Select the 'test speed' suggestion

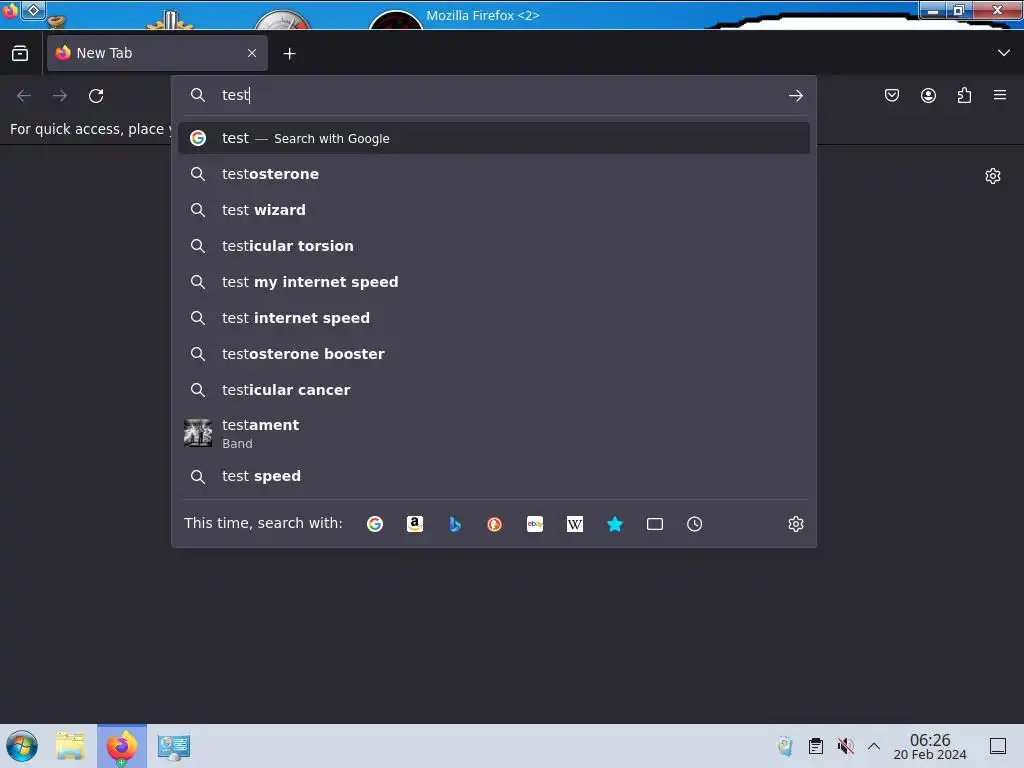point(494,476)
